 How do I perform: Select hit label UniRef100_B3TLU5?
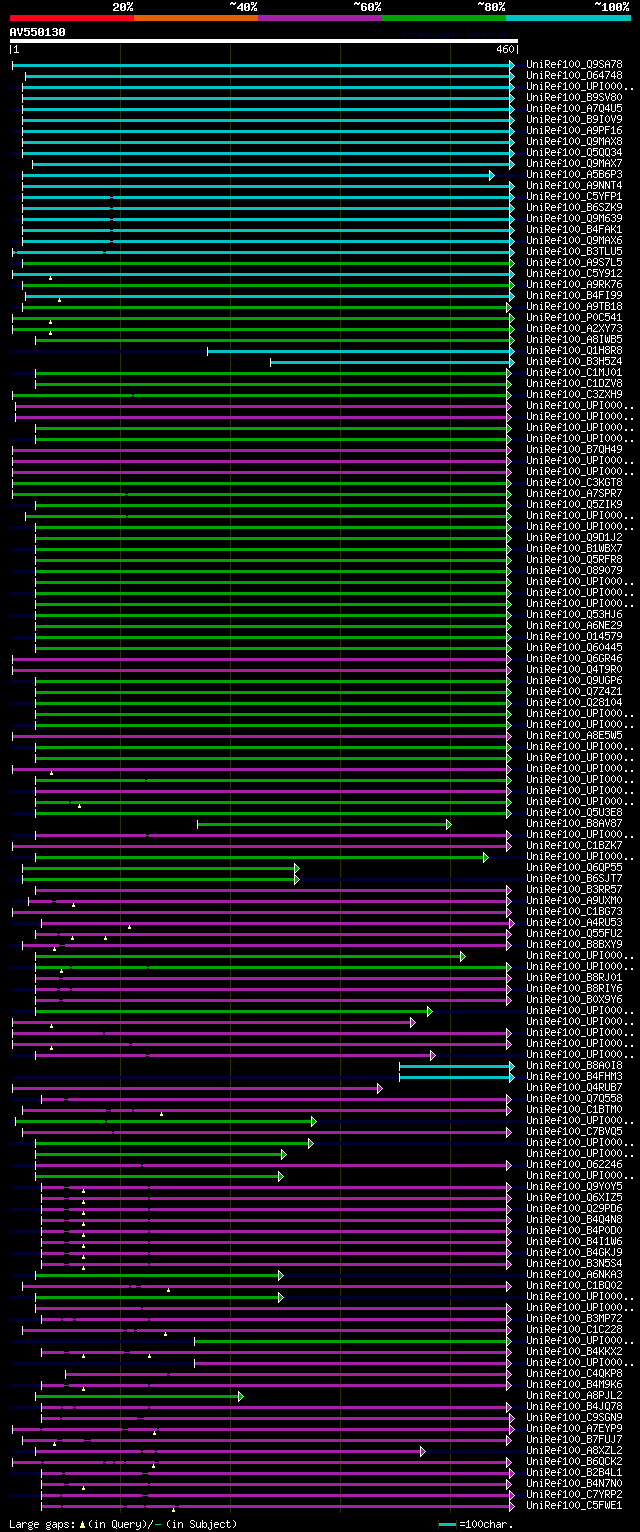click(574, 251)
